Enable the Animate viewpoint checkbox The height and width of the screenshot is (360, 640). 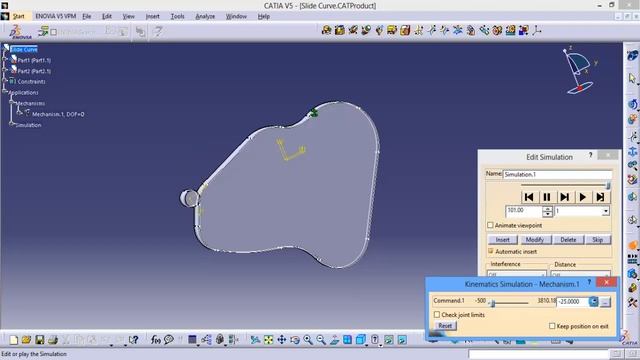tap(490, 225)
